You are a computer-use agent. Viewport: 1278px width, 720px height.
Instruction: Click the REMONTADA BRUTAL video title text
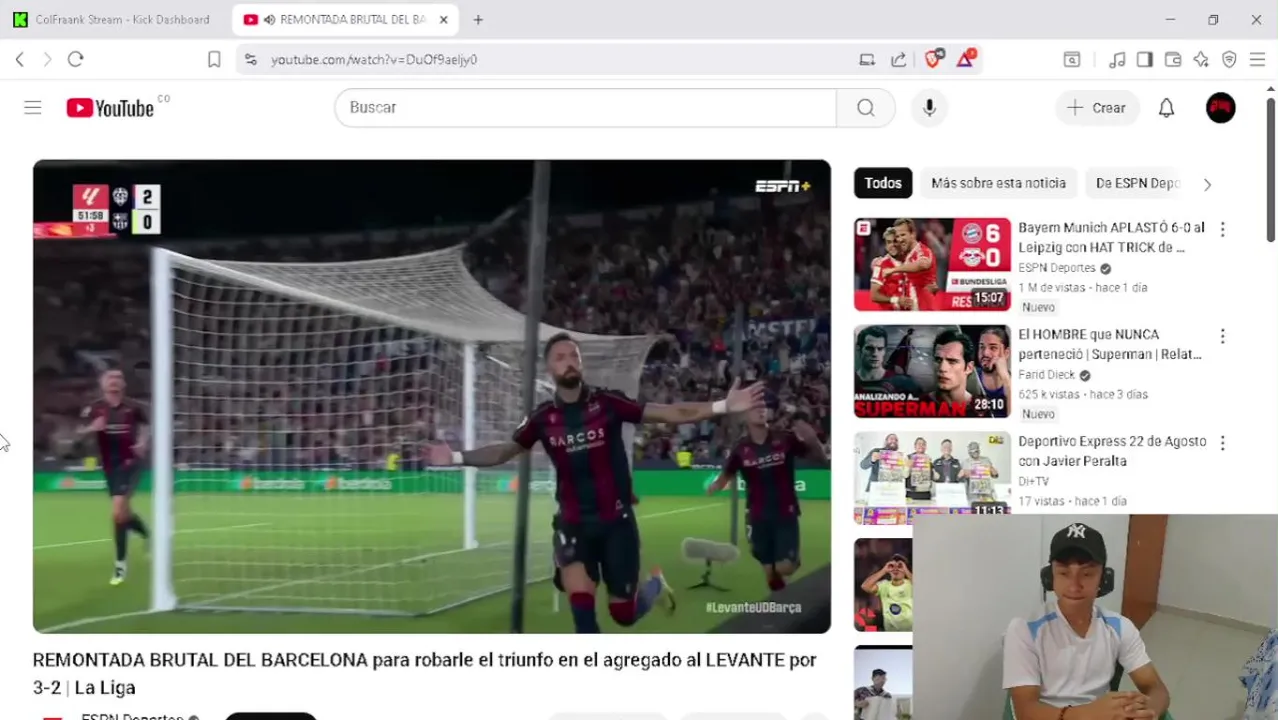424,673
